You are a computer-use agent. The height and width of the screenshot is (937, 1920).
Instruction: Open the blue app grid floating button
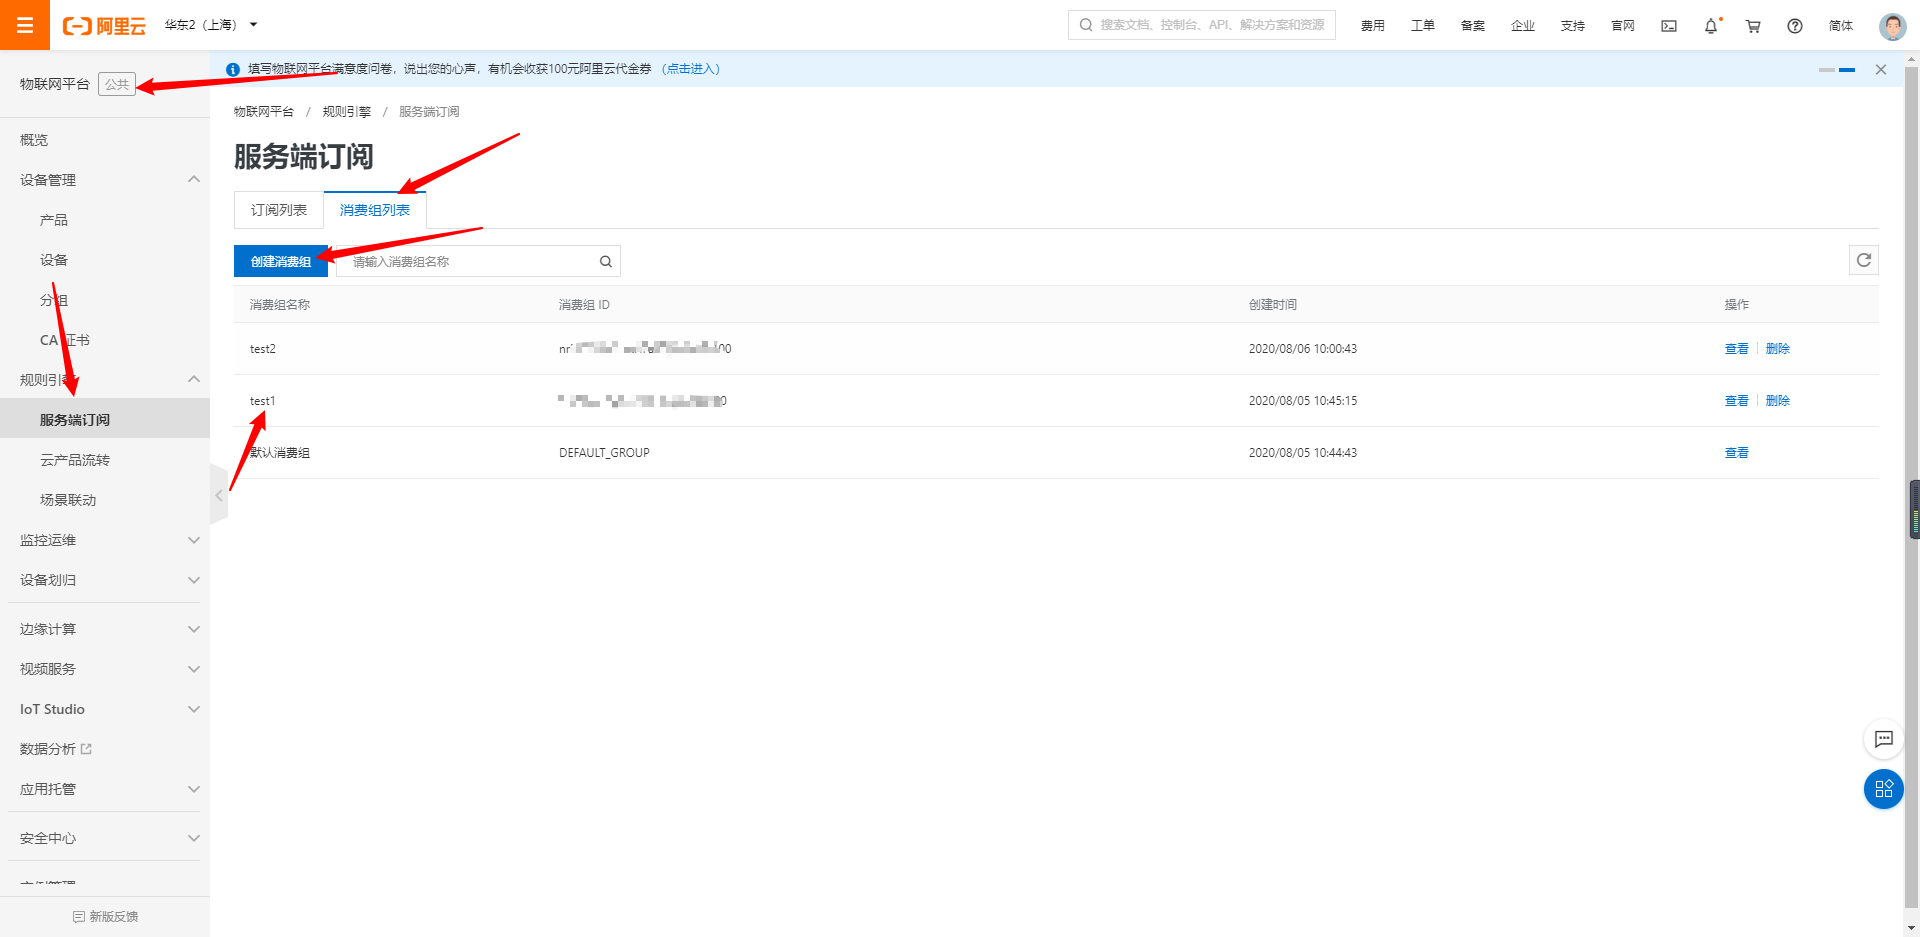1884,789
